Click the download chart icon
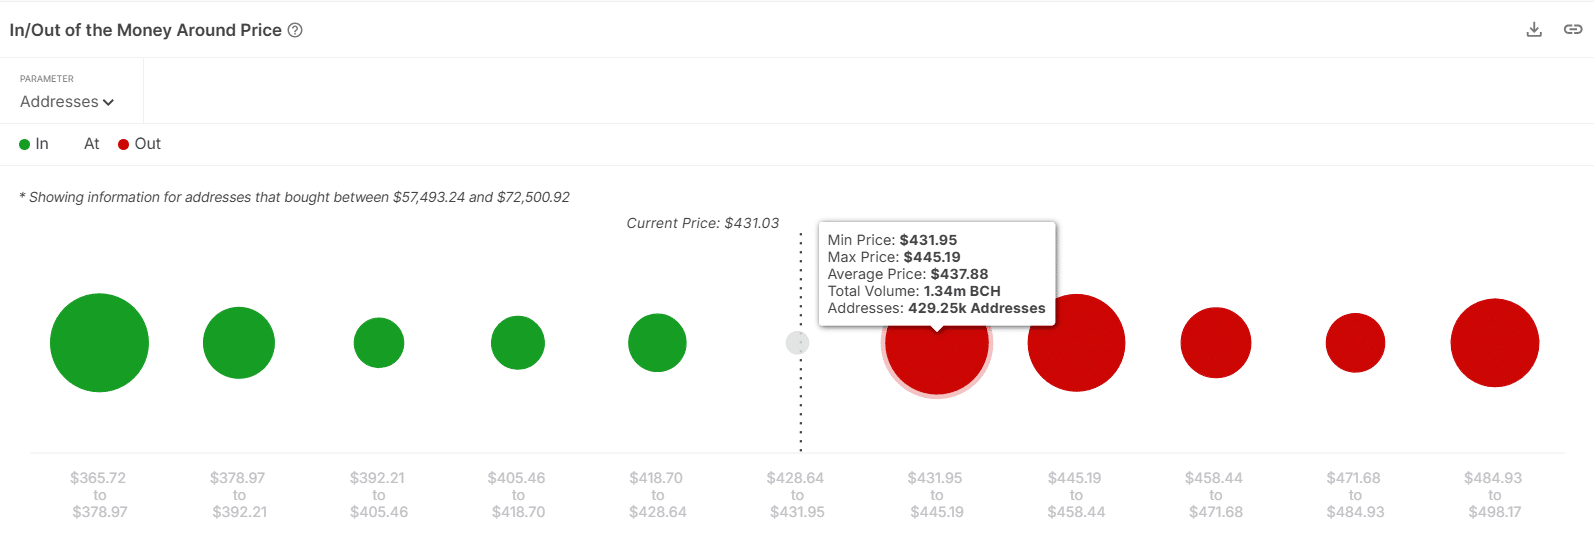The image size is (1594, 541). 1534,30
